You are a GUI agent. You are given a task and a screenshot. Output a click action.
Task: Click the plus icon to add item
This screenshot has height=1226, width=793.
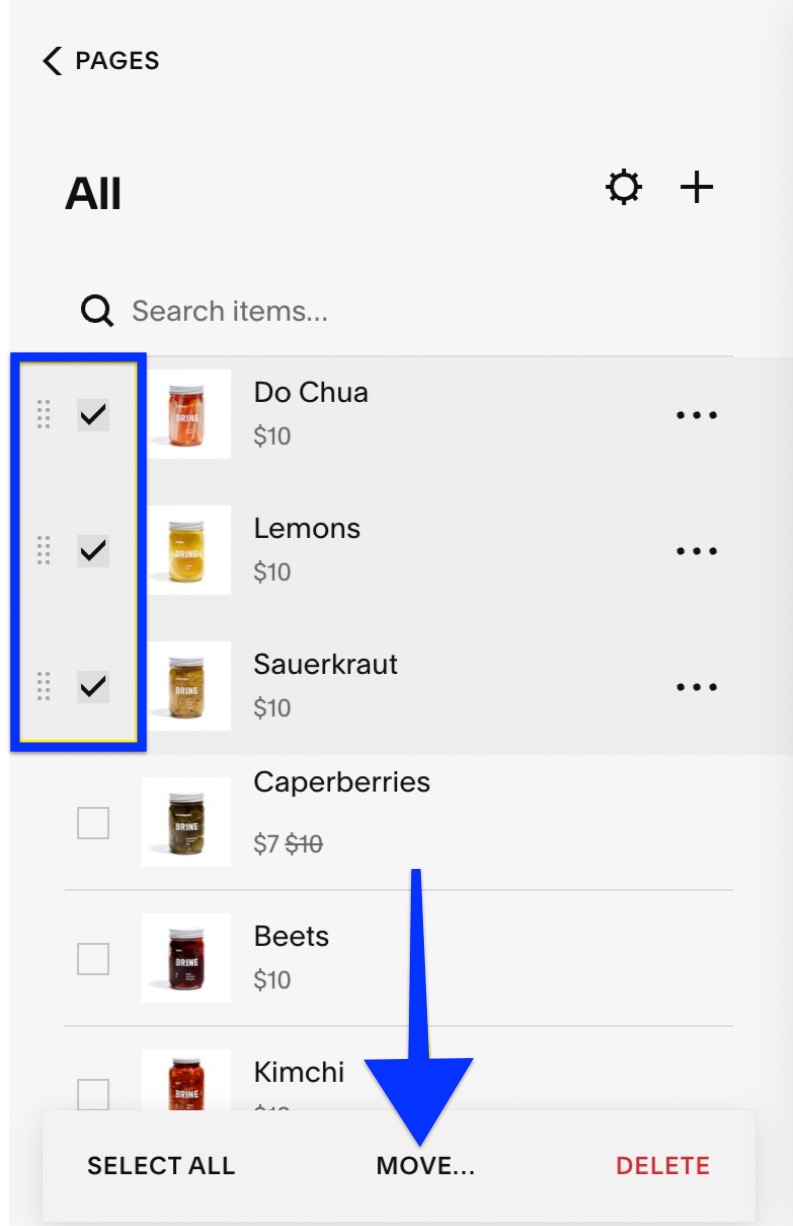coord(696,188)
